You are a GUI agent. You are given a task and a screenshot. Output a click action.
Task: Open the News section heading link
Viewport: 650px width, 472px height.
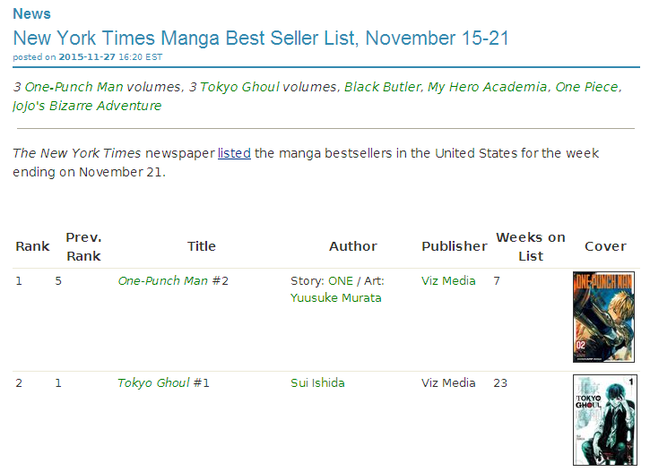(32, 14)
